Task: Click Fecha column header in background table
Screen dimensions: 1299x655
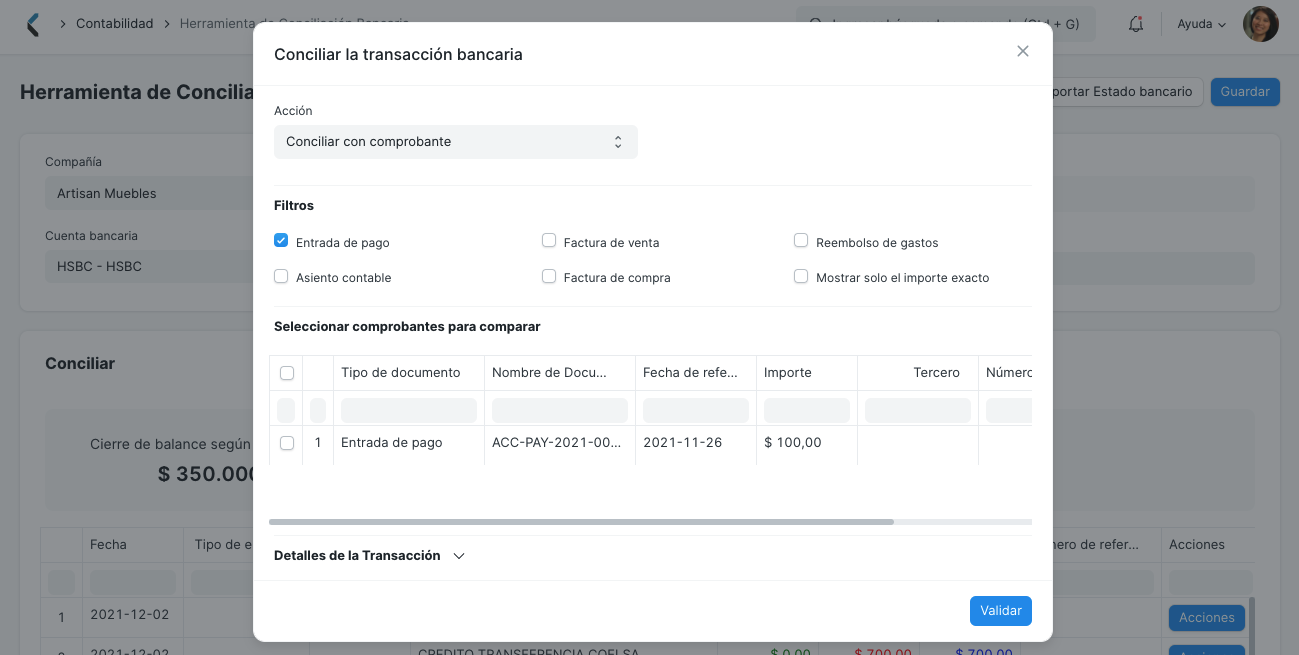Action: [x=133, y=545]
